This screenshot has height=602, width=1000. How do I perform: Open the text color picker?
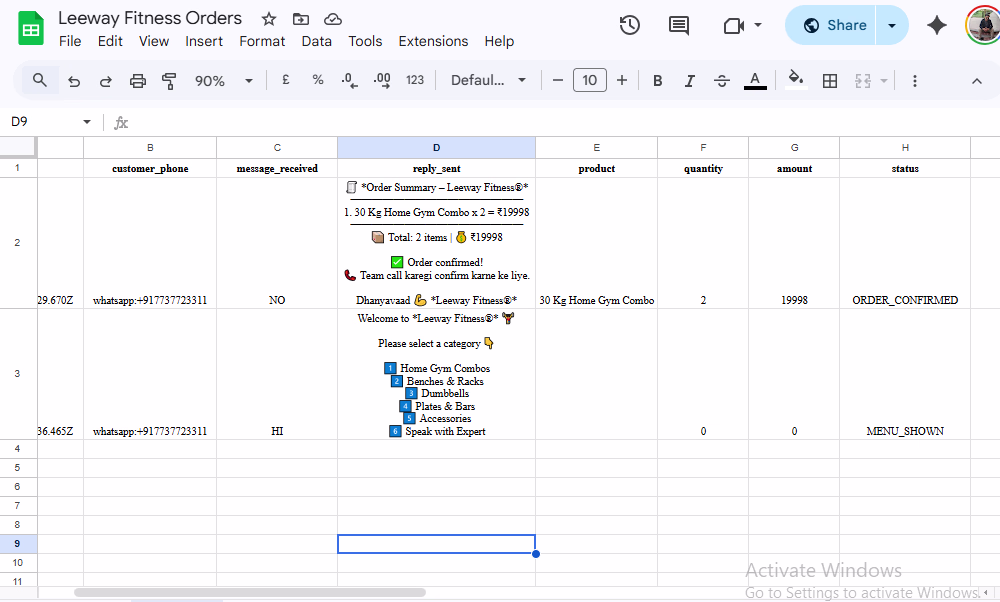point(755,80)
